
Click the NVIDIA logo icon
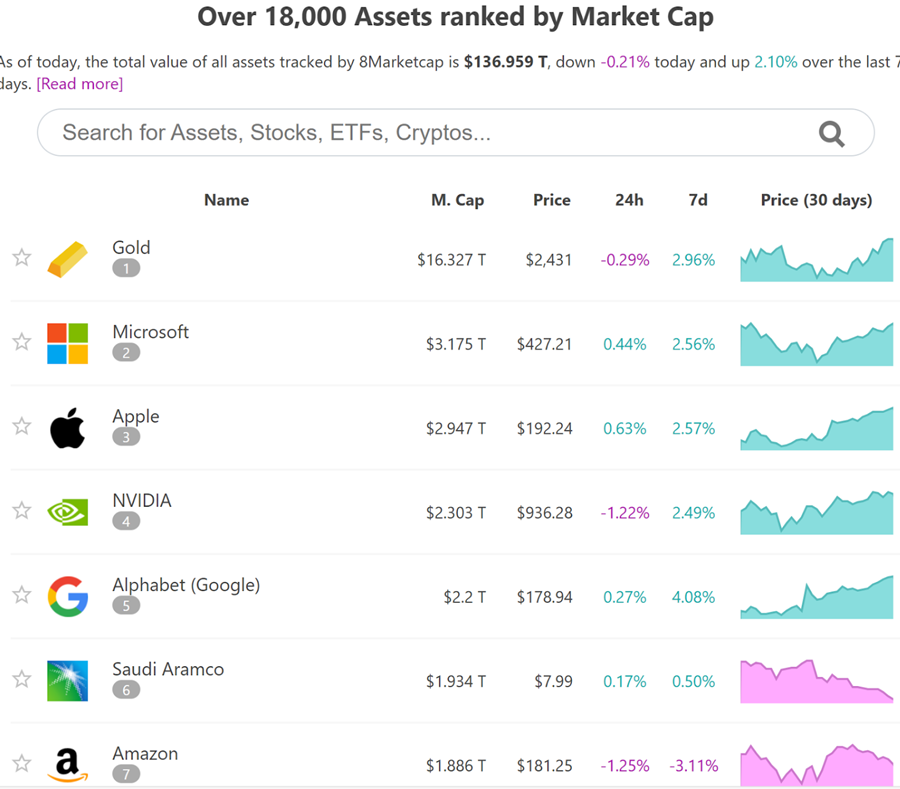(67, 512)
